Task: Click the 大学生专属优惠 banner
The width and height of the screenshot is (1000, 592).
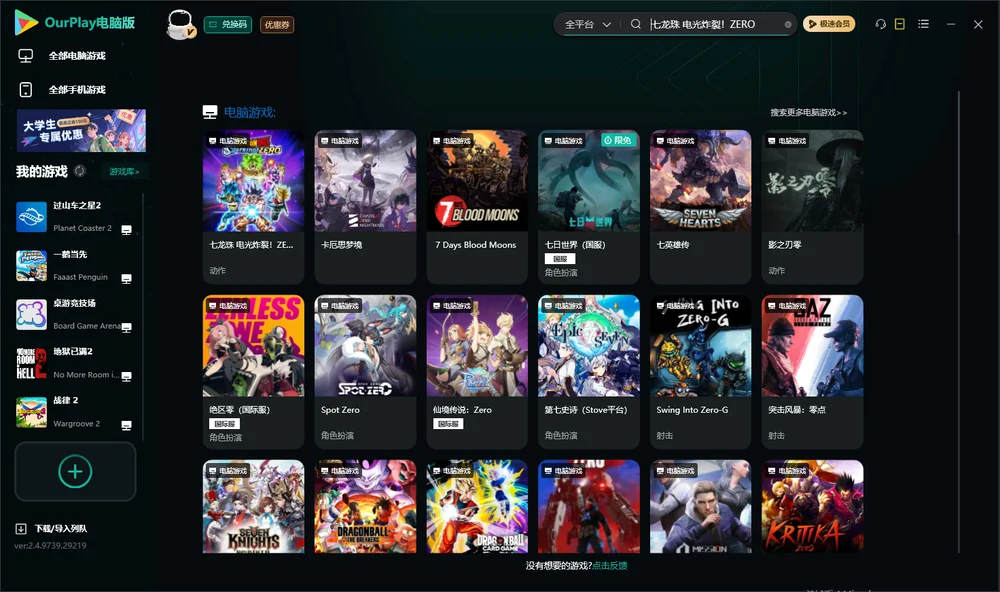Action: click(x=82, y=131)
